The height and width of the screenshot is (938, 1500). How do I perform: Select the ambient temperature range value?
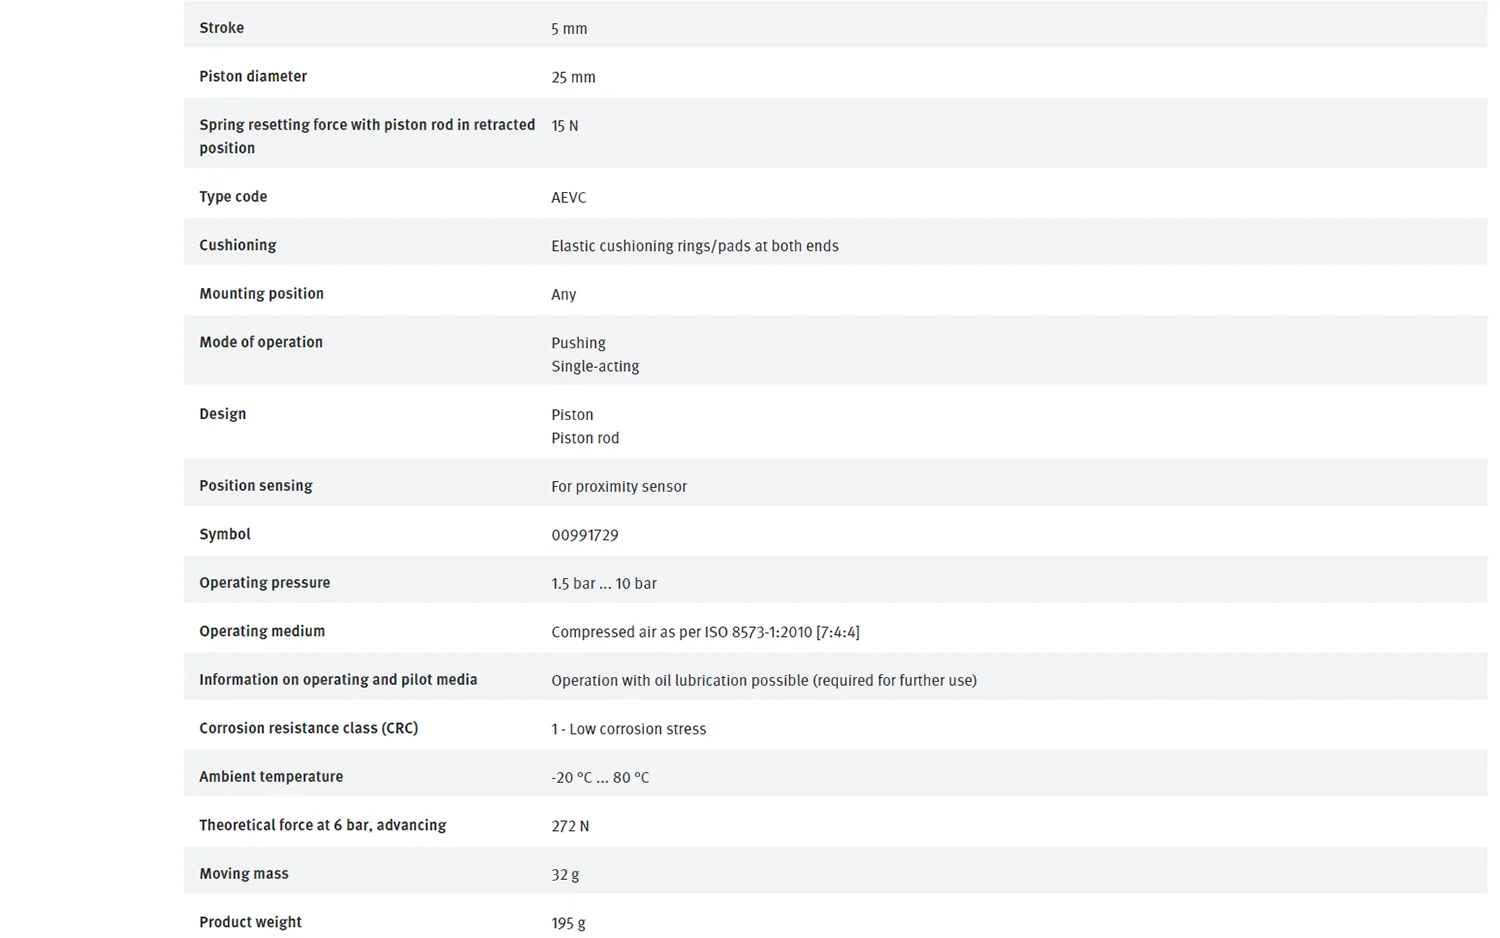(600, 778)
